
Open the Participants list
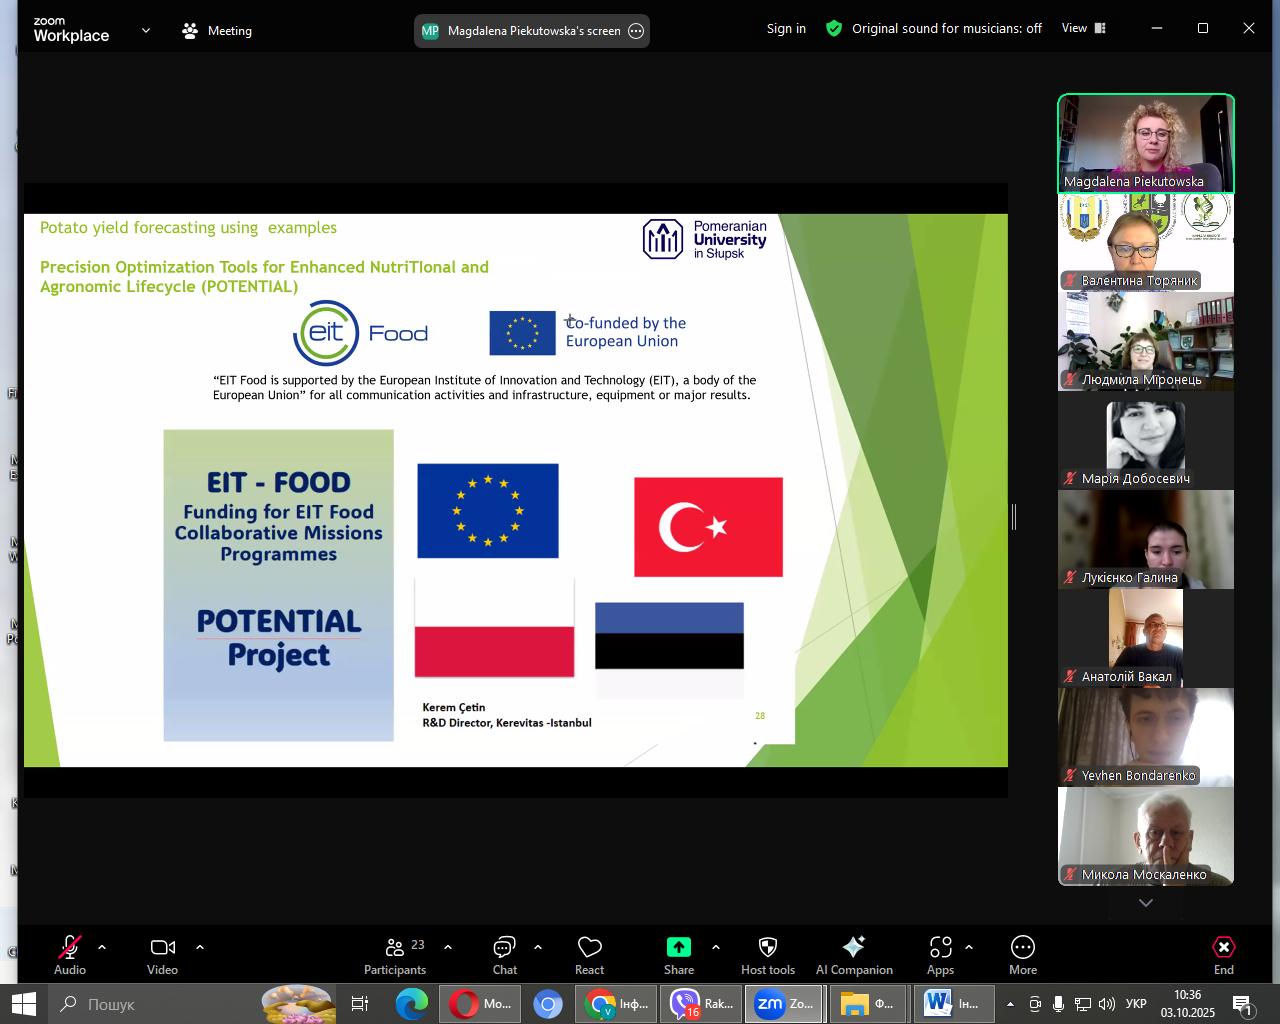(396, 955)
